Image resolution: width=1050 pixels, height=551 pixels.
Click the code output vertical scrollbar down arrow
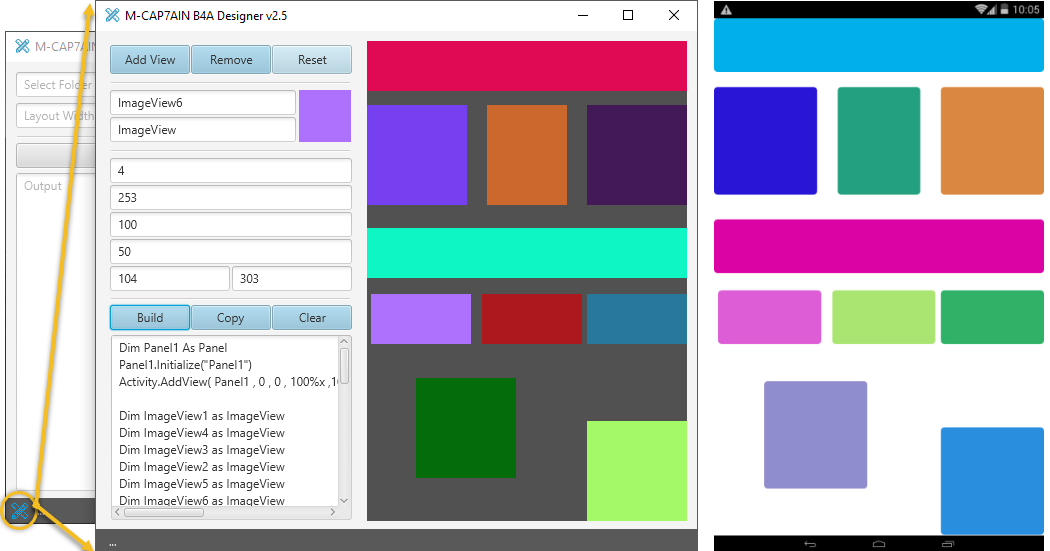(x=345, y=500)
